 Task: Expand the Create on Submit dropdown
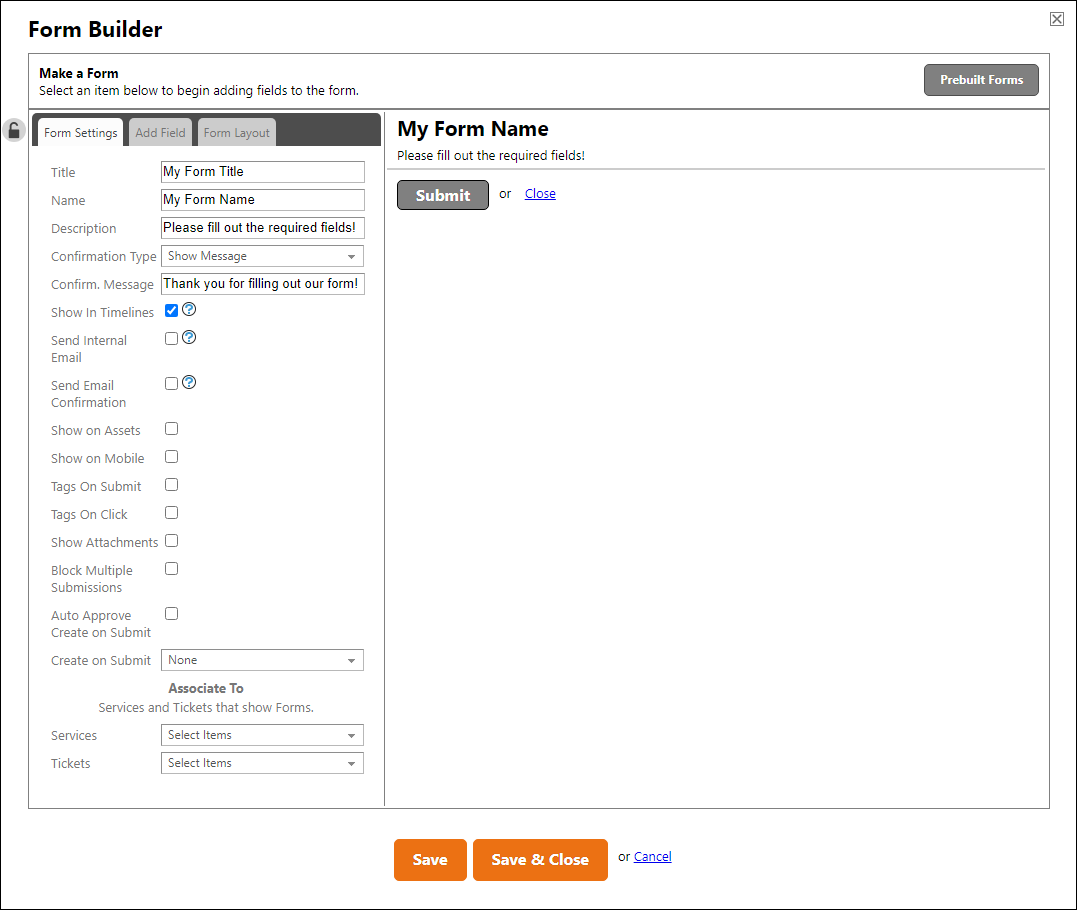tap(262, 660)
